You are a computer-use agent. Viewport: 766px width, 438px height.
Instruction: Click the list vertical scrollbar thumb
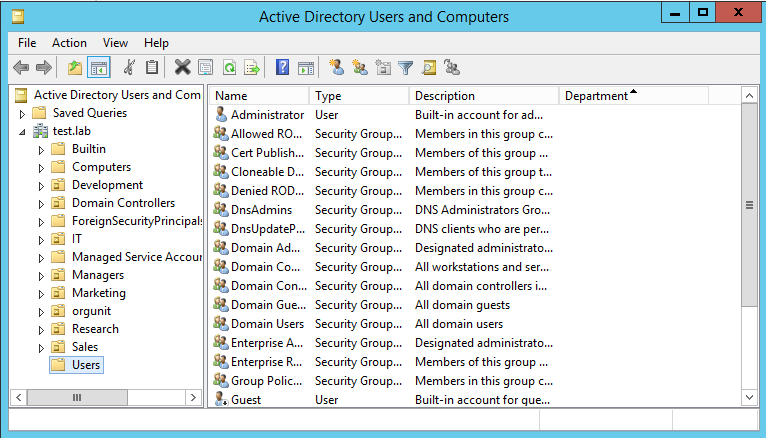coord(749,205)
